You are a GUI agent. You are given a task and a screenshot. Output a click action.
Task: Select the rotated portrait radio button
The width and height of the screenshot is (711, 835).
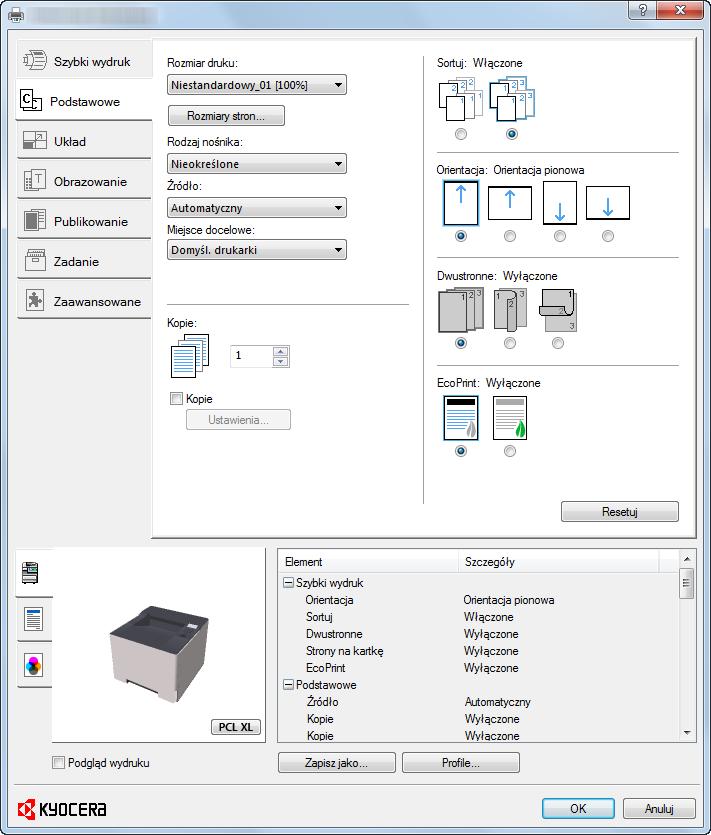click(x=560, y=236)
